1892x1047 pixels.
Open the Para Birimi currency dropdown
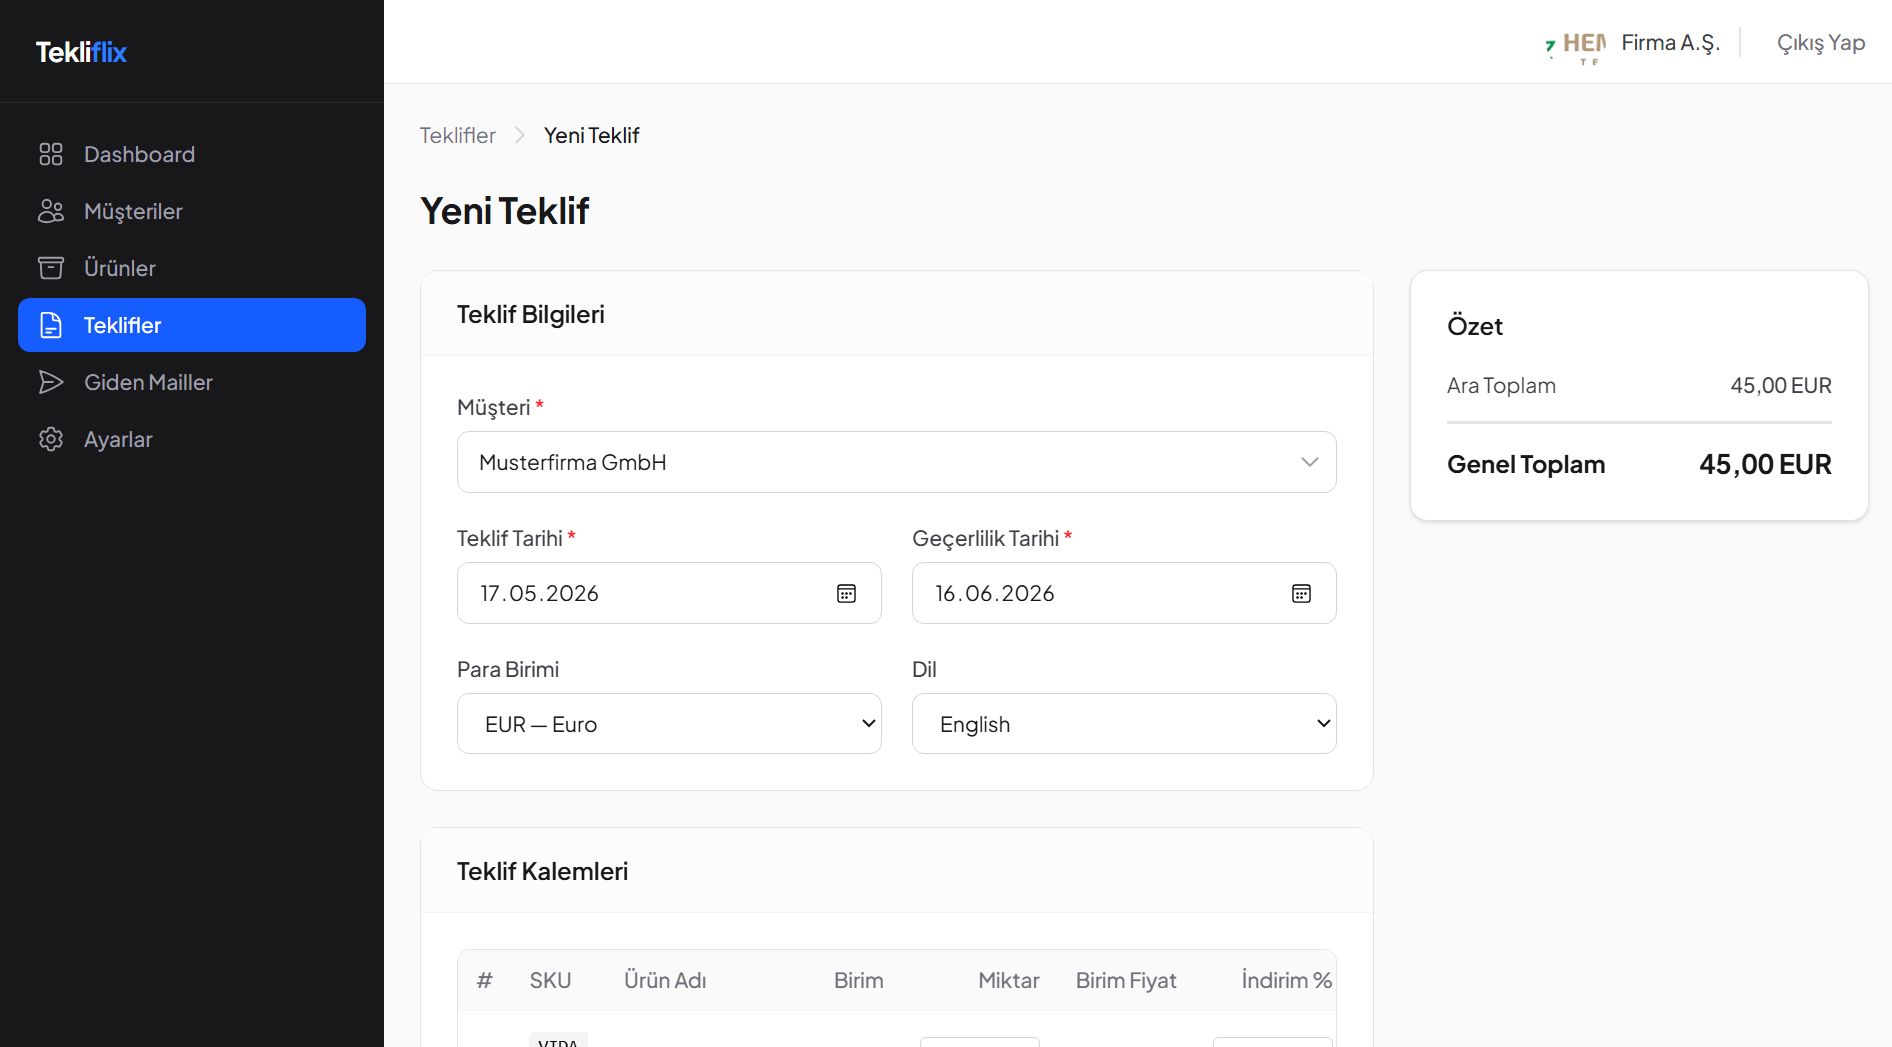[x=669, y=724]
